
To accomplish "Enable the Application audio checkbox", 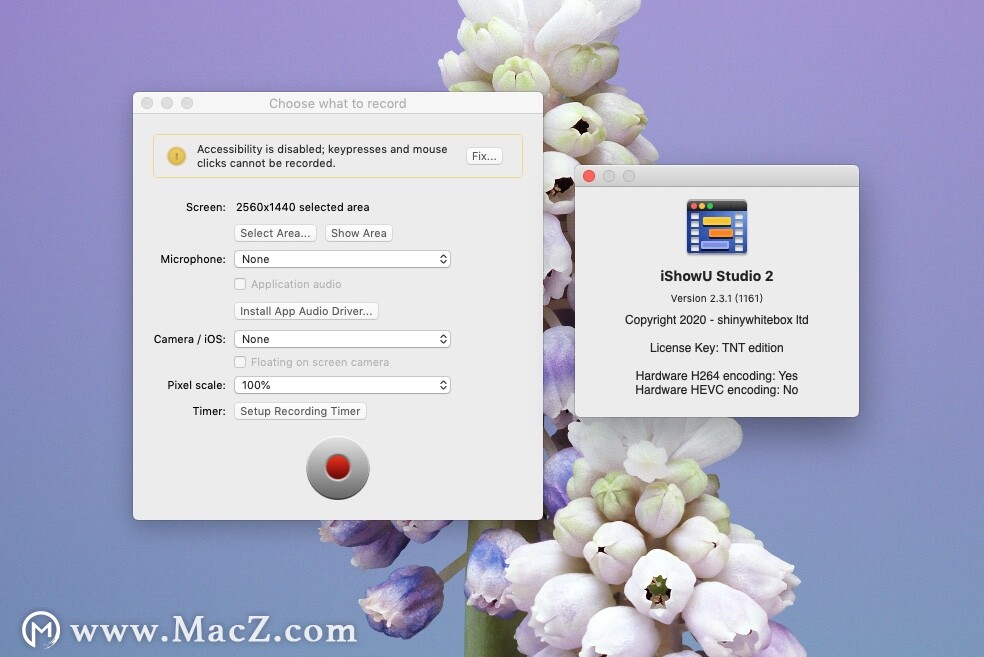I will pos(240,284).
